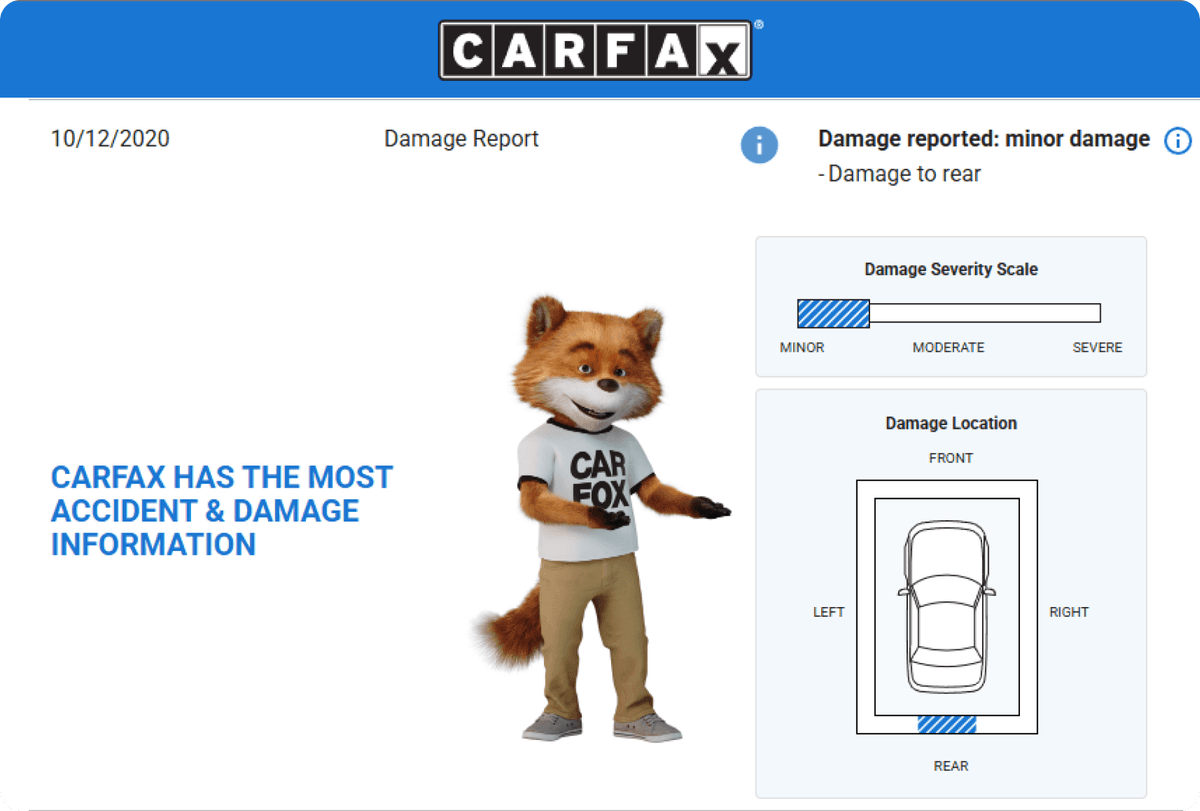Open the outlined info icon beside minor damage
This screenshot has height=811, width=1200.
click(1178, 141)
